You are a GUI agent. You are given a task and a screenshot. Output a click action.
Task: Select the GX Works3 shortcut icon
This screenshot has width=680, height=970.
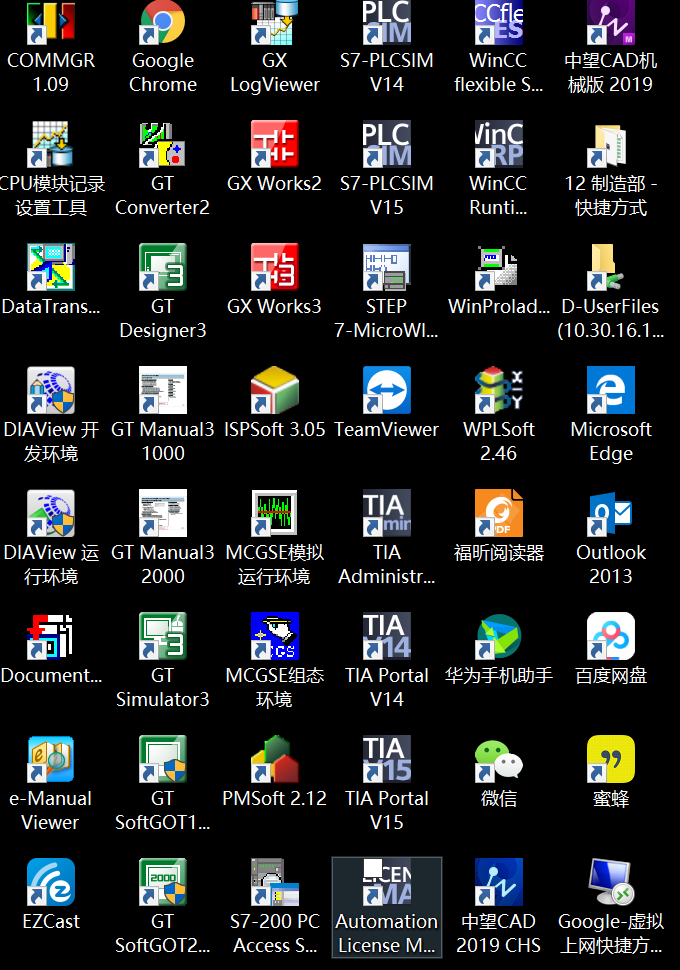click(x=274, y=268)
